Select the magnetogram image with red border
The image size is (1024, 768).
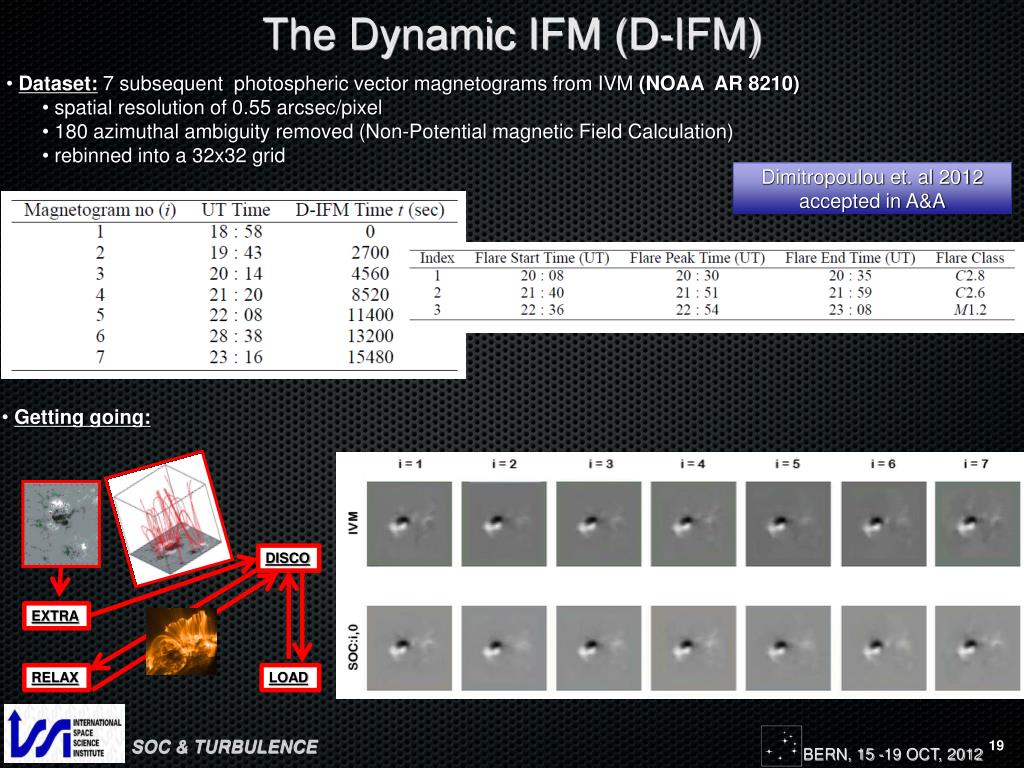tap(61, 524)
